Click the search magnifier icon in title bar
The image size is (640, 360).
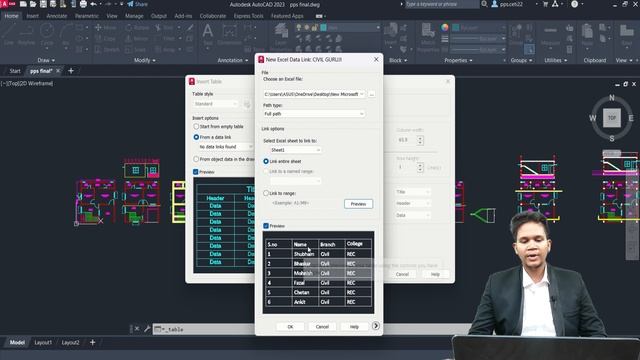pos(484,4)
